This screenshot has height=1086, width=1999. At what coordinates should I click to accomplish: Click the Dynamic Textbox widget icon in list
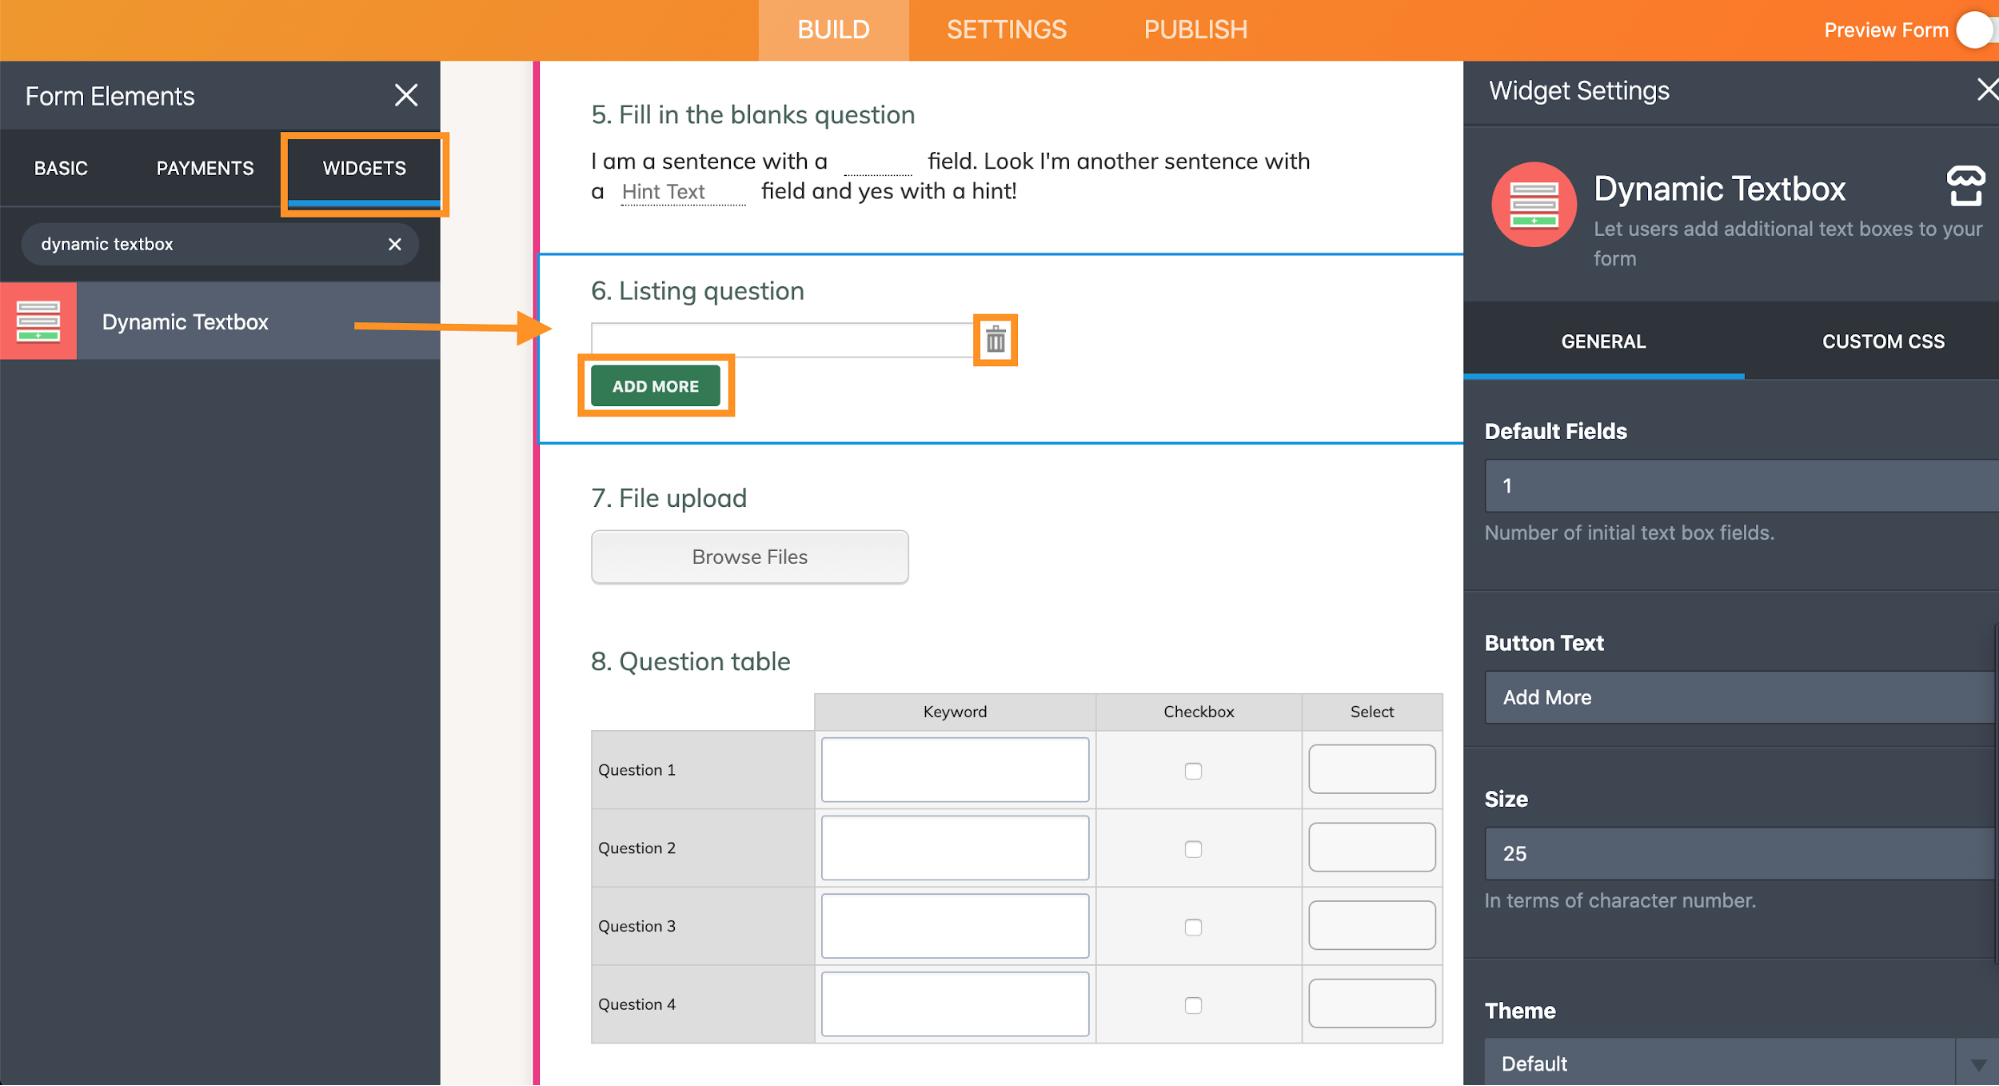(38, 321)
